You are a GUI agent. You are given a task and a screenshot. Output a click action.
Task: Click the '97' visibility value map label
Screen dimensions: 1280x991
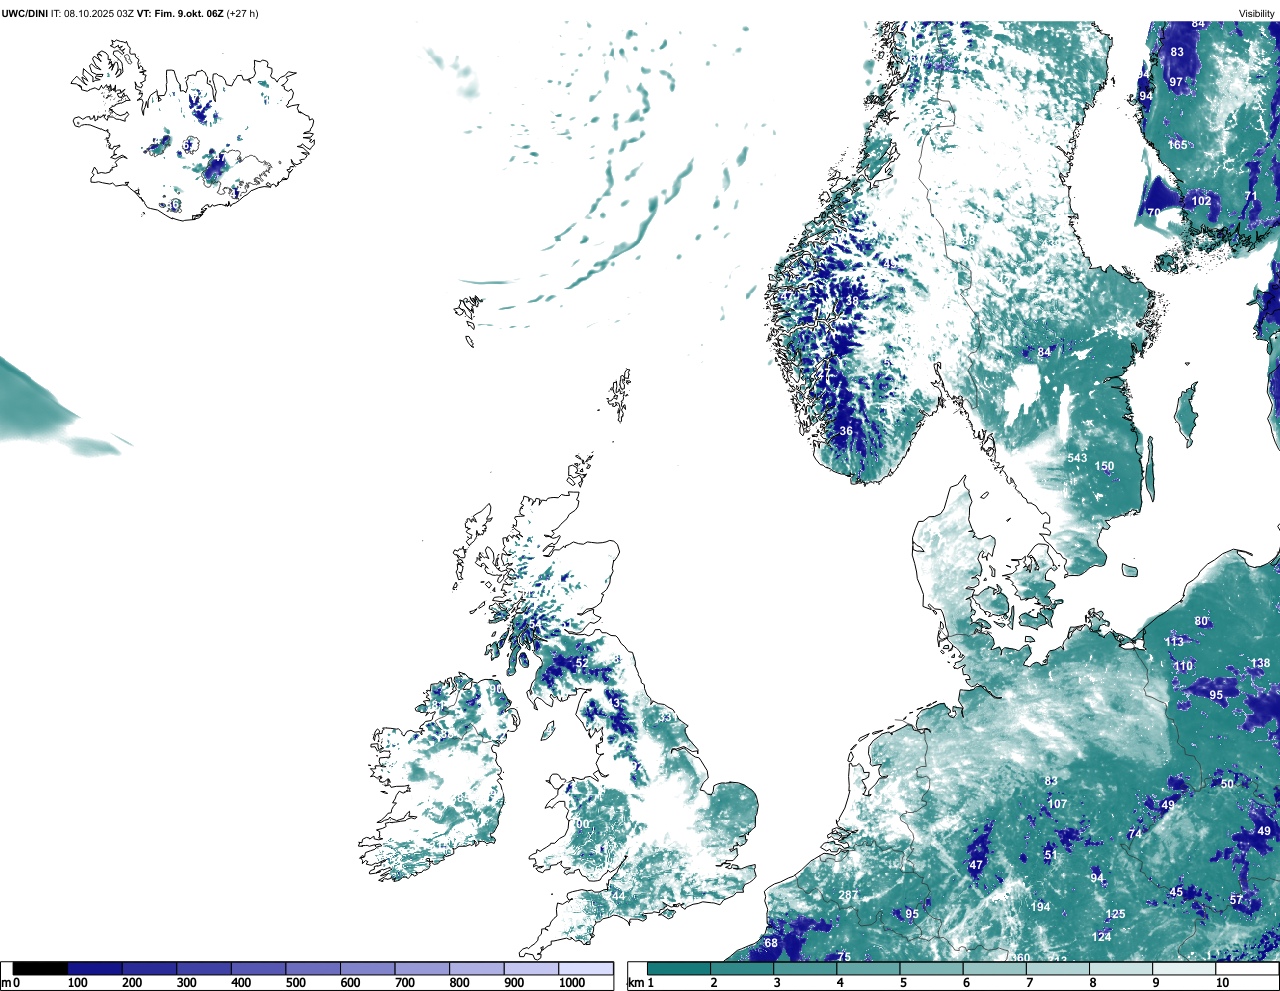coord(1176,82)
